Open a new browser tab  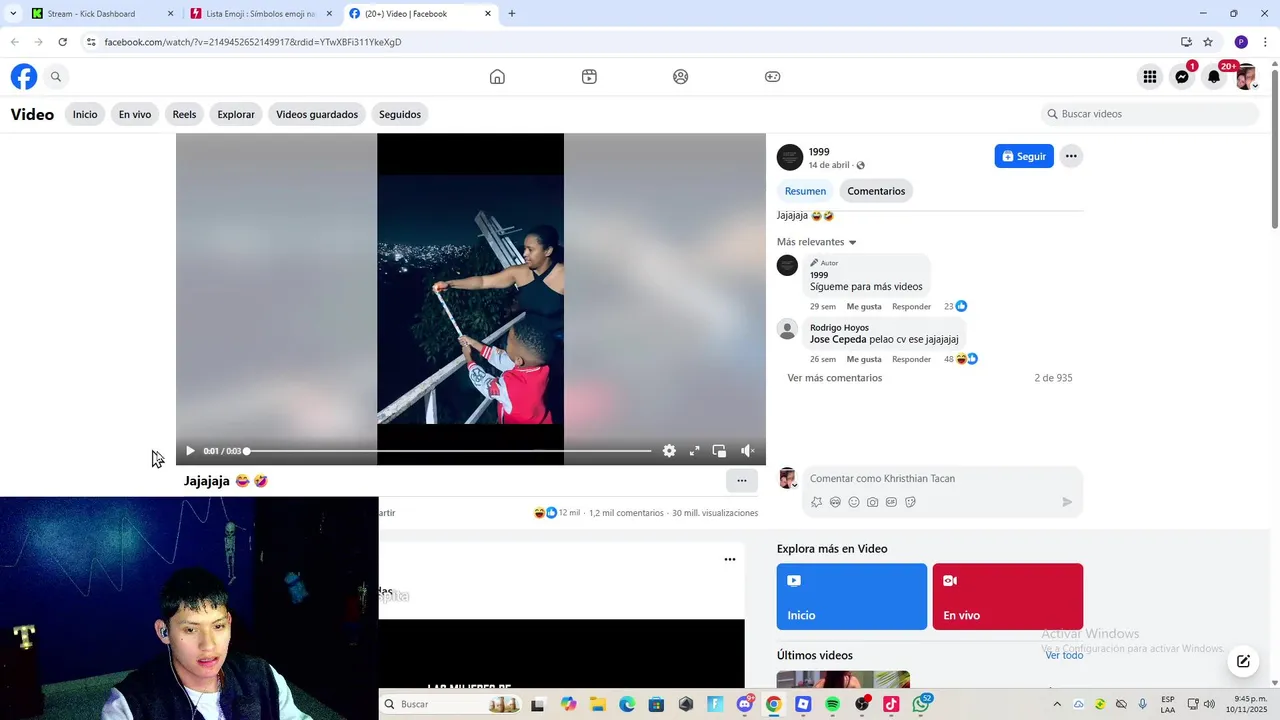[512, 14]
